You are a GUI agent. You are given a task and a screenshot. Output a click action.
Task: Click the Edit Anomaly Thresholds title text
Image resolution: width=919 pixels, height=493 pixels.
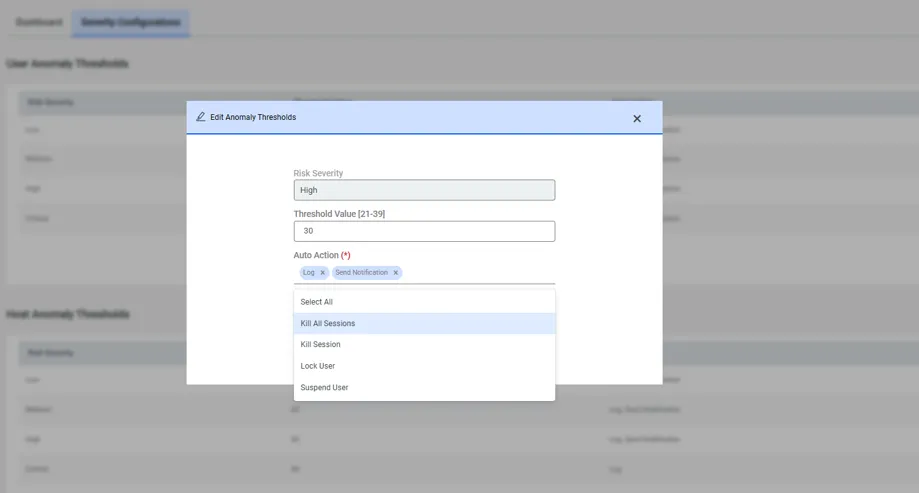[253, 117]
